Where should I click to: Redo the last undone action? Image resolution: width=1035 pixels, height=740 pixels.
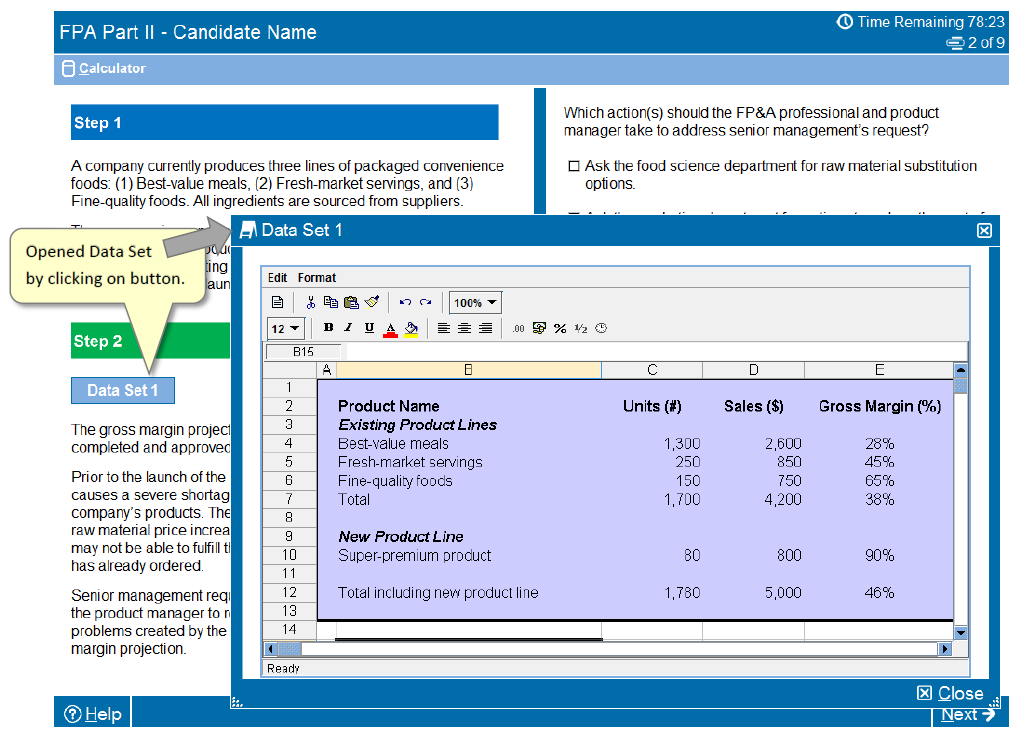coord(425,302)
